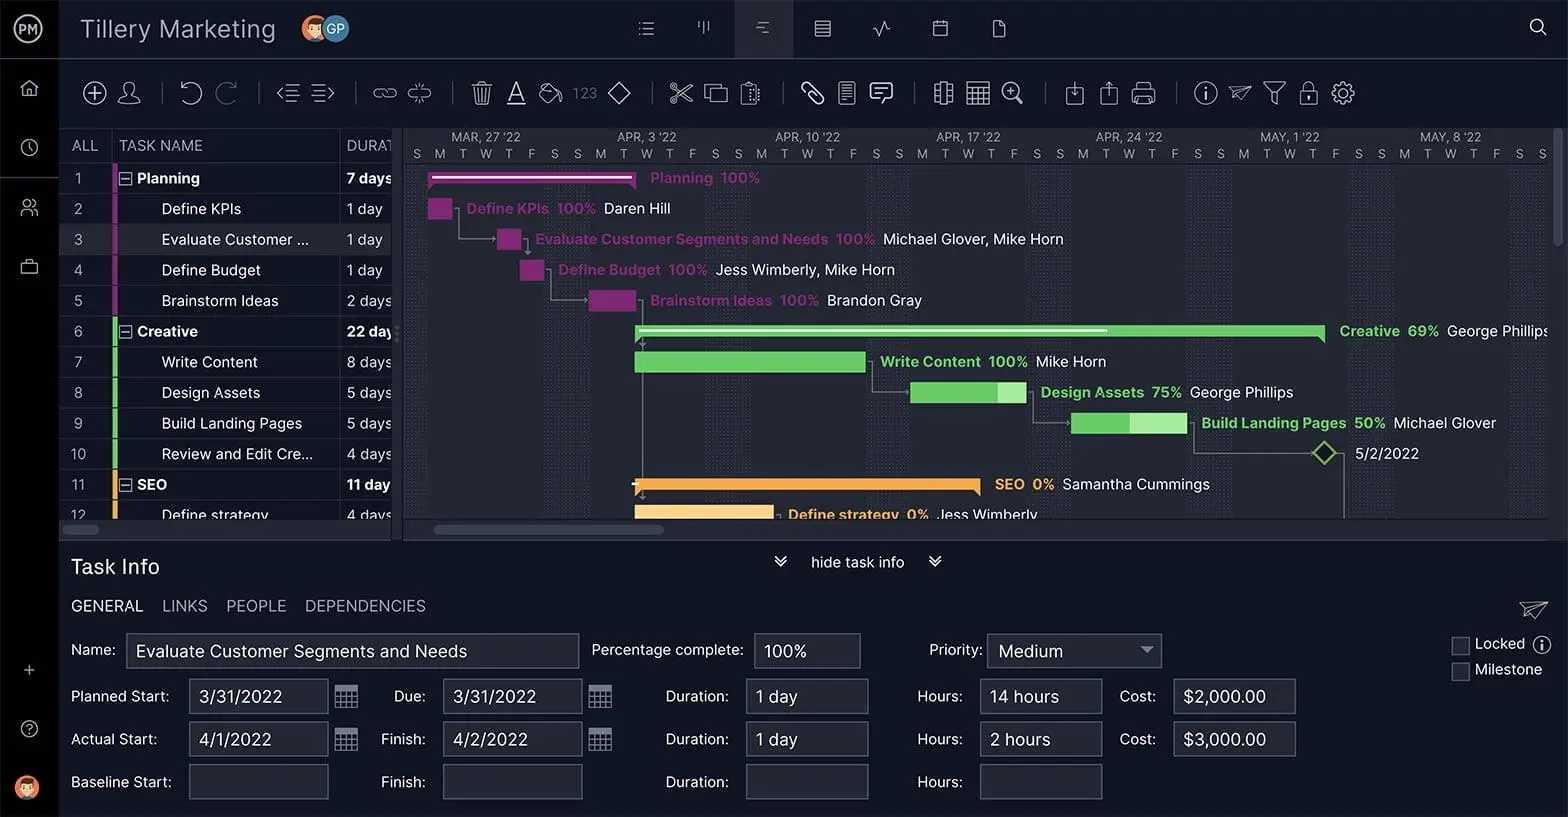This screenshot has height=817, width=1568.
Task: Click the printer icon in toolbar
Action: [x=1143, y=93]
